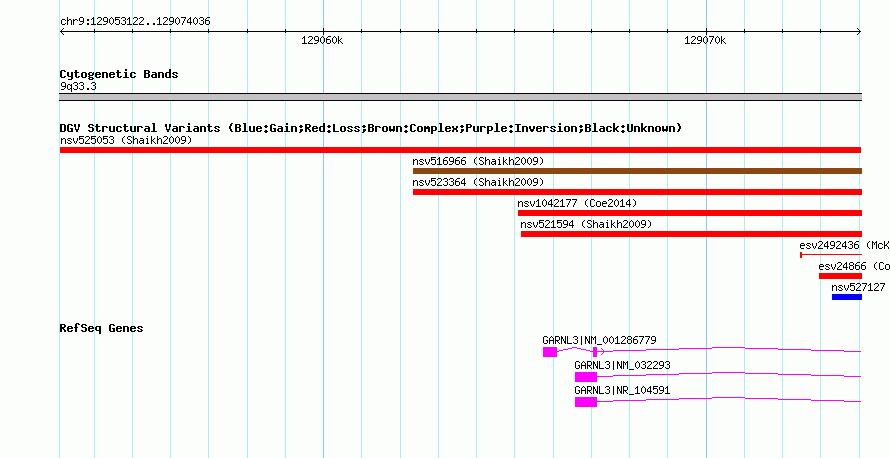Click the esv24866 short red bar
Screen dimensions: 890x458
[x=840, y=276]
